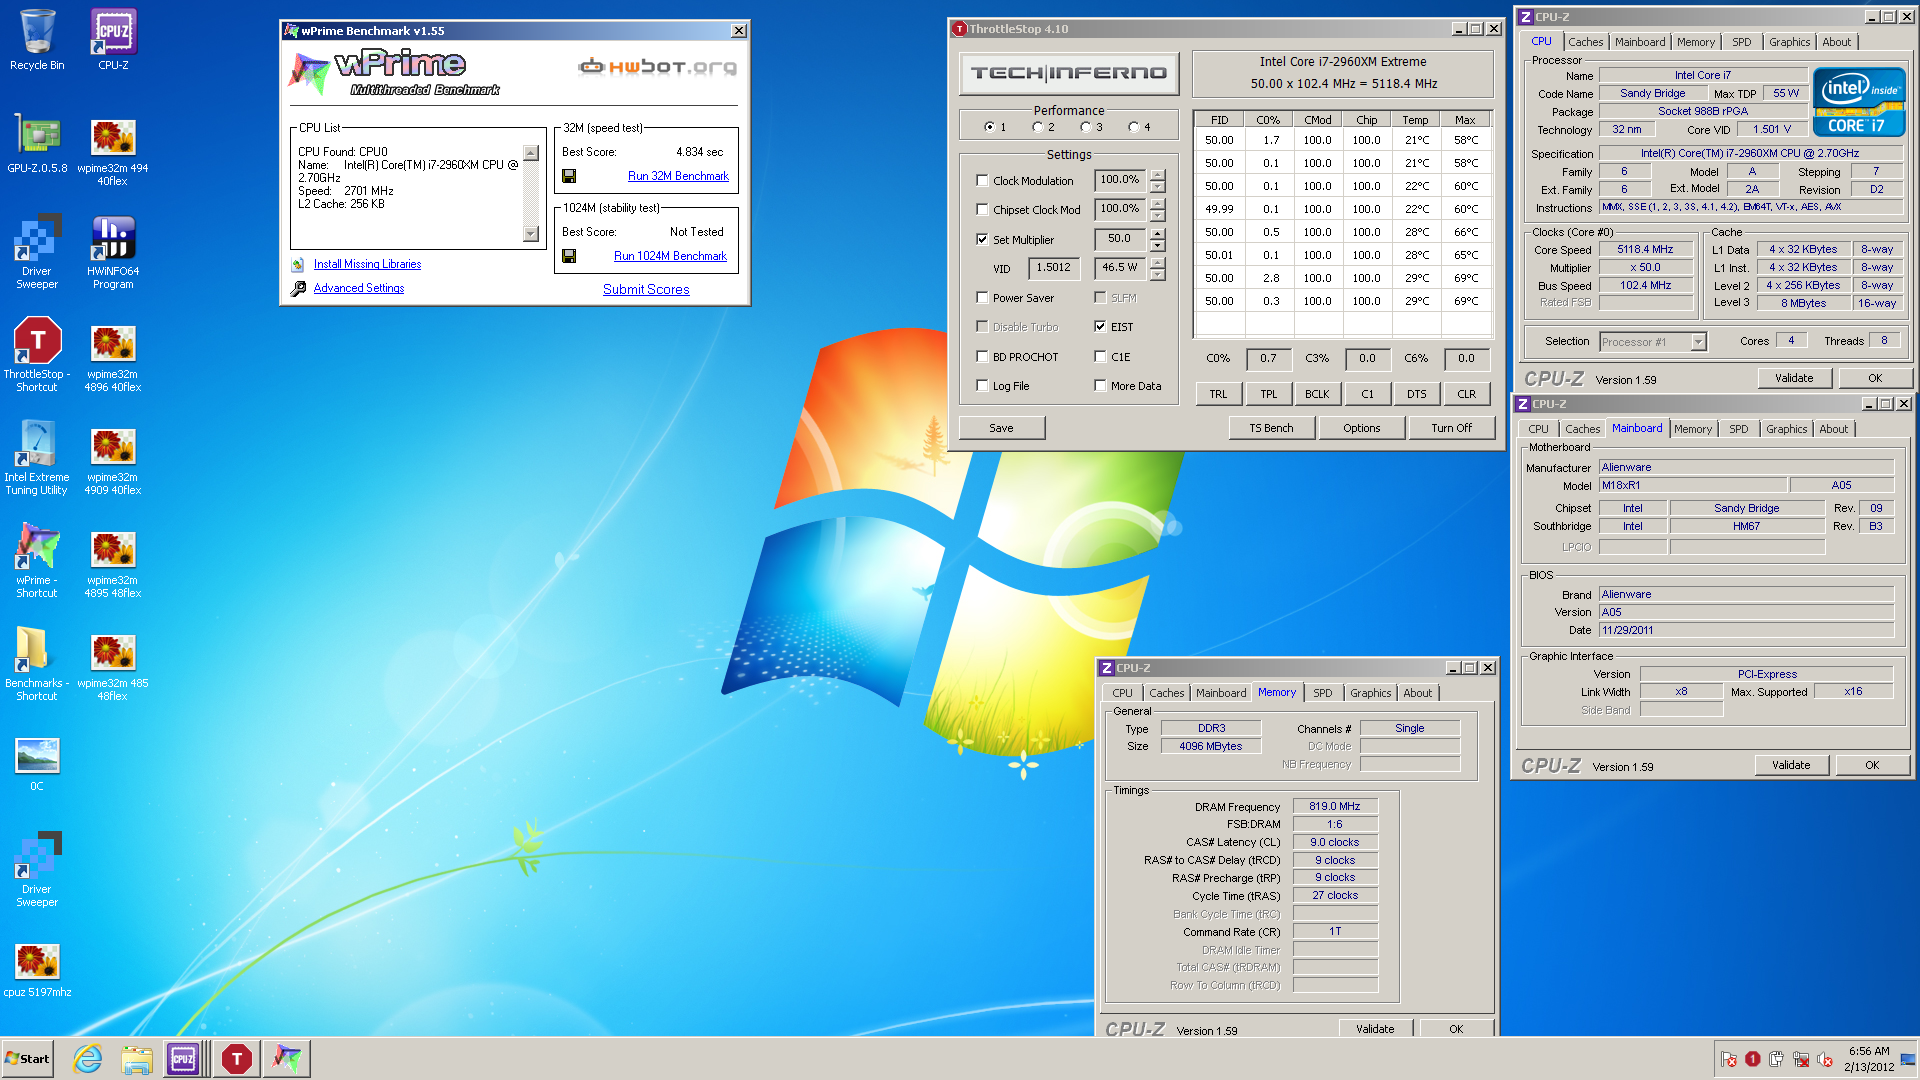Open the HWiNFO64 Program desktop icon
Image resolution: width=1920 pixels, height=1080 pixels.
pos(113,240)
